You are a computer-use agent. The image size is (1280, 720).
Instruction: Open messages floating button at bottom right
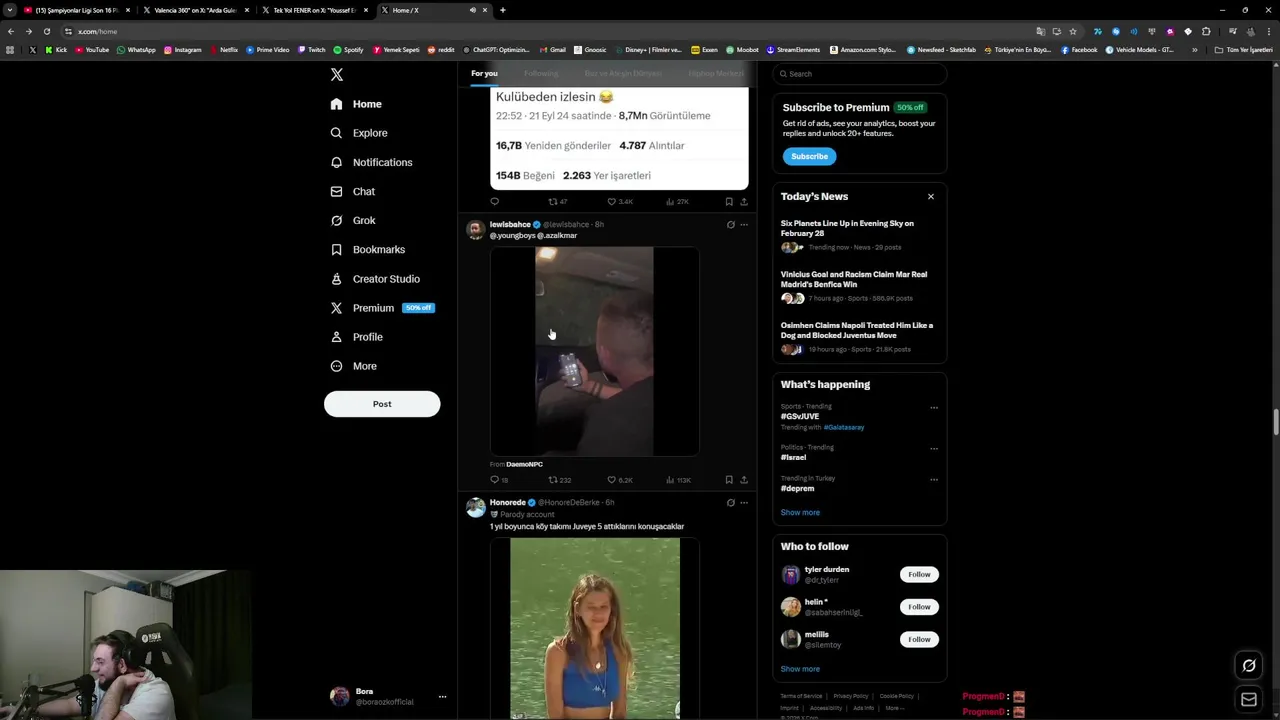coord(1249,699)
